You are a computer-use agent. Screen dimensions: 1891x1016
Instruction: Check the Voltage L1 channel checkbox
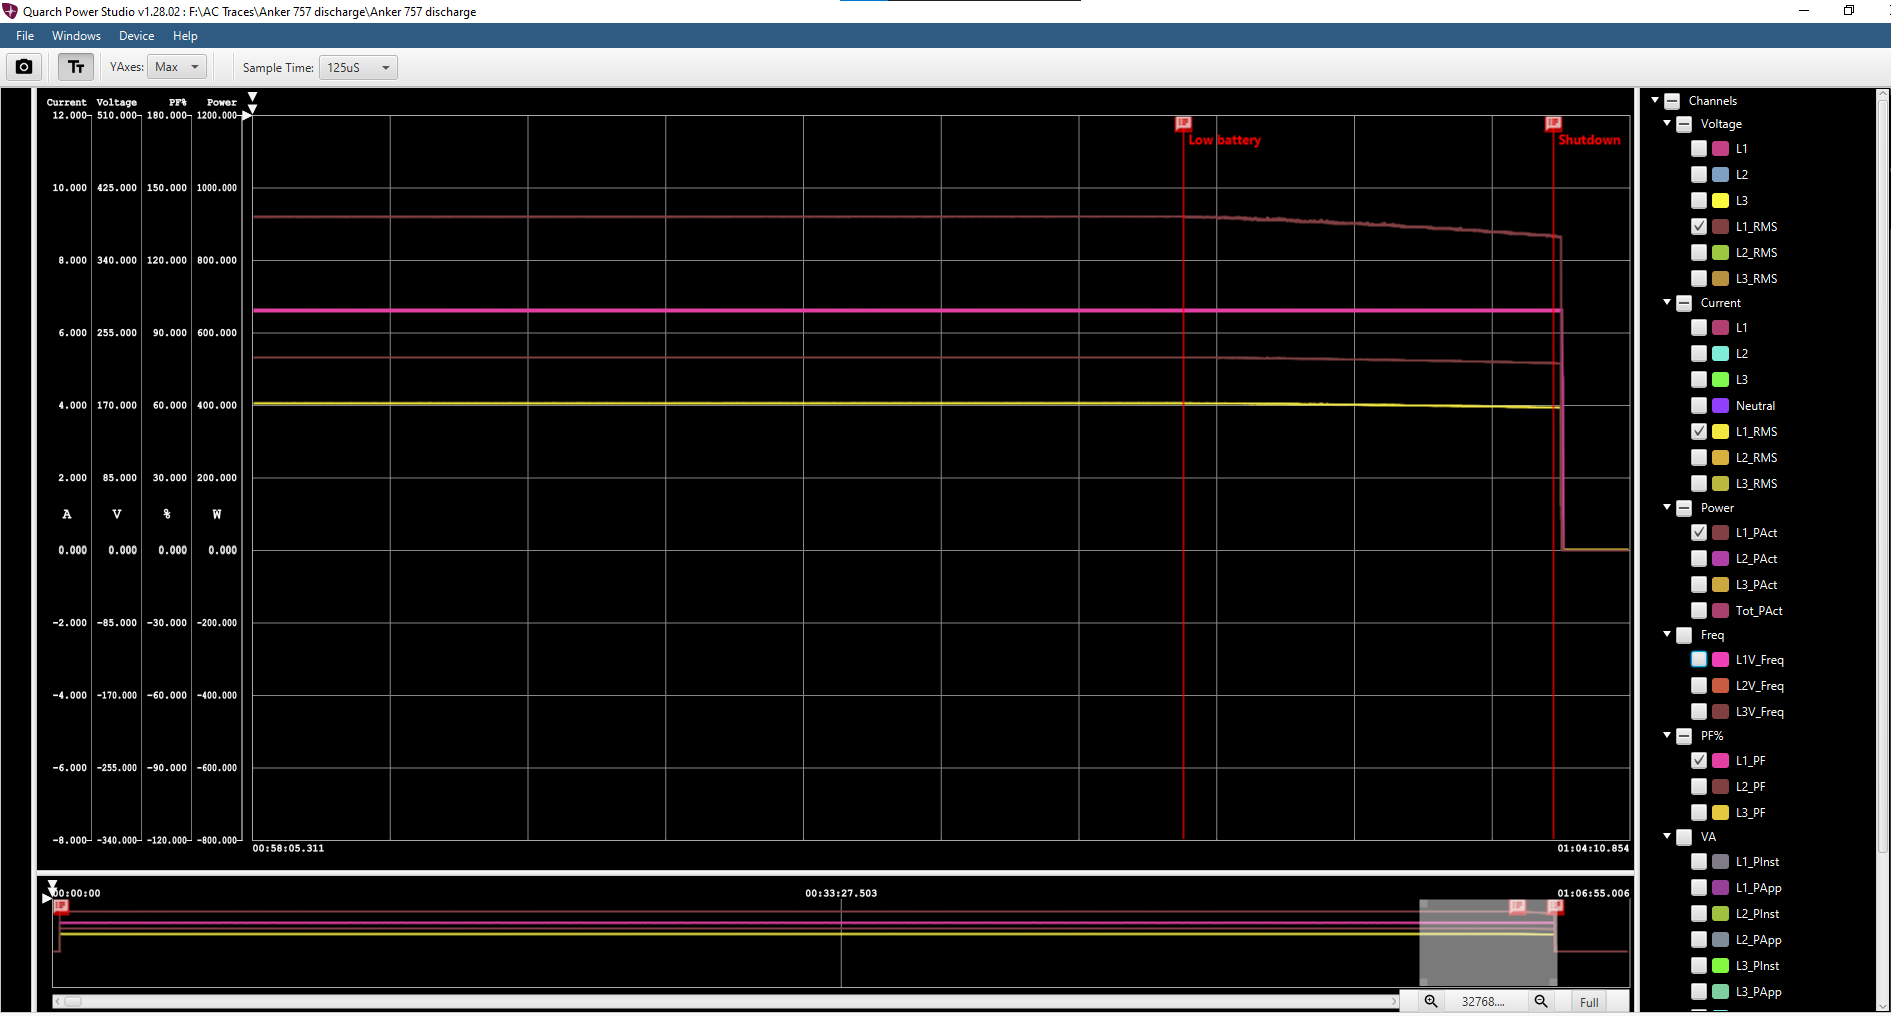[x=1699, y=148]
